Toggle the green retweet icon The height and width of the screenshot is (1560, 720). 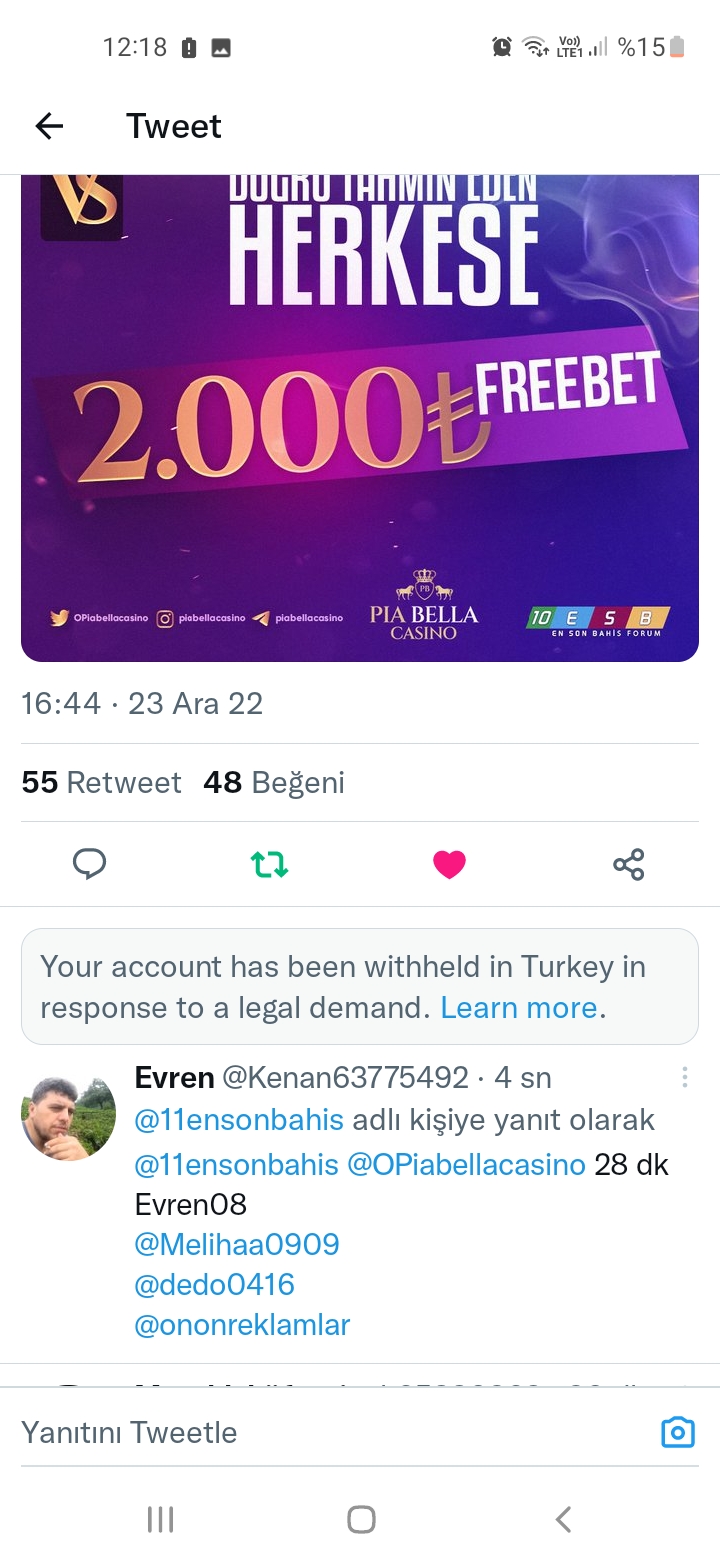(269, 864)
